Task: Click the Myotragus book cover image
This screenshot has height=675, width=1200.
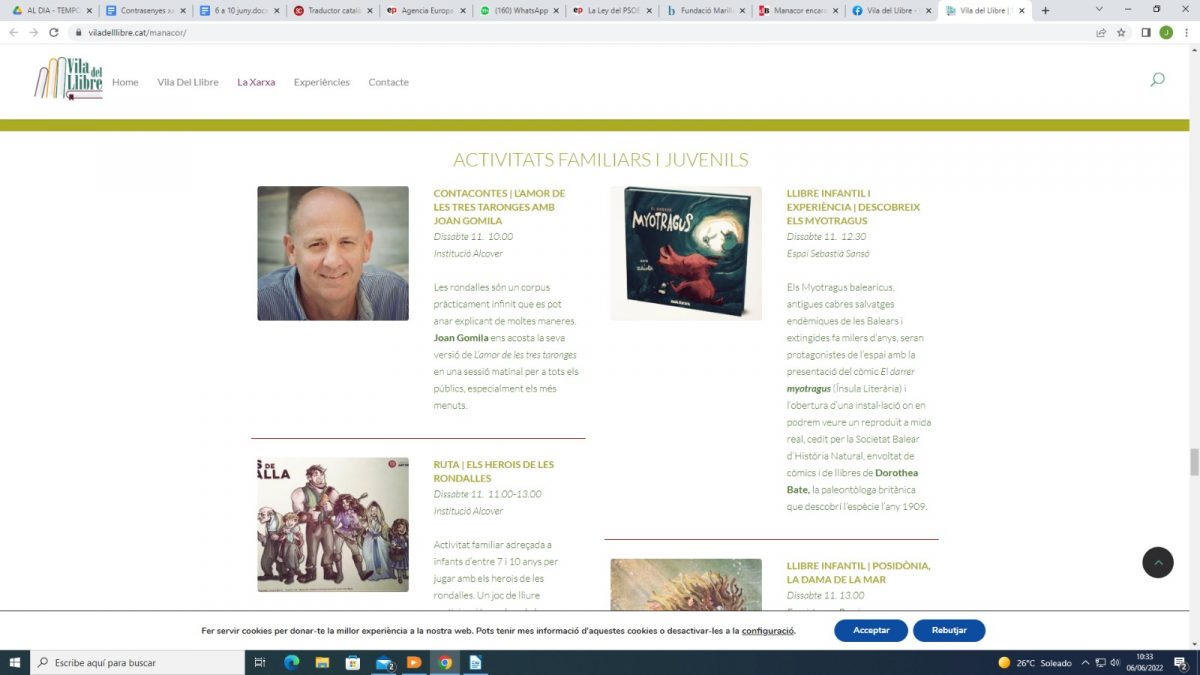Action: 686,253
